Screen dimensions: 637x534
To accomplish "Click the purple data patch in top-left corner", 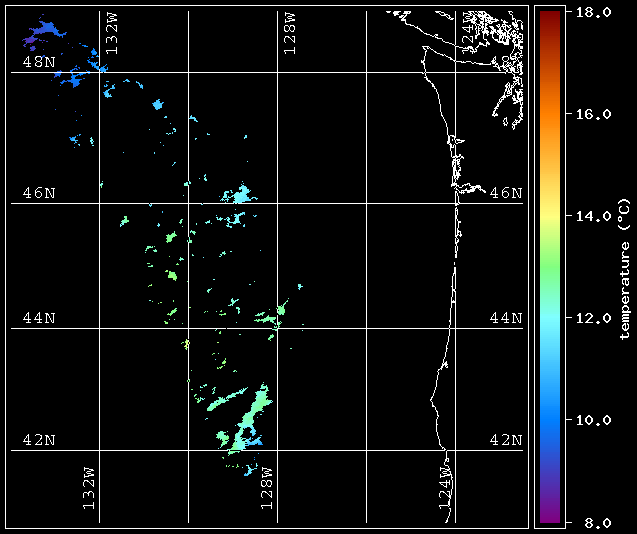I will 40,35.
